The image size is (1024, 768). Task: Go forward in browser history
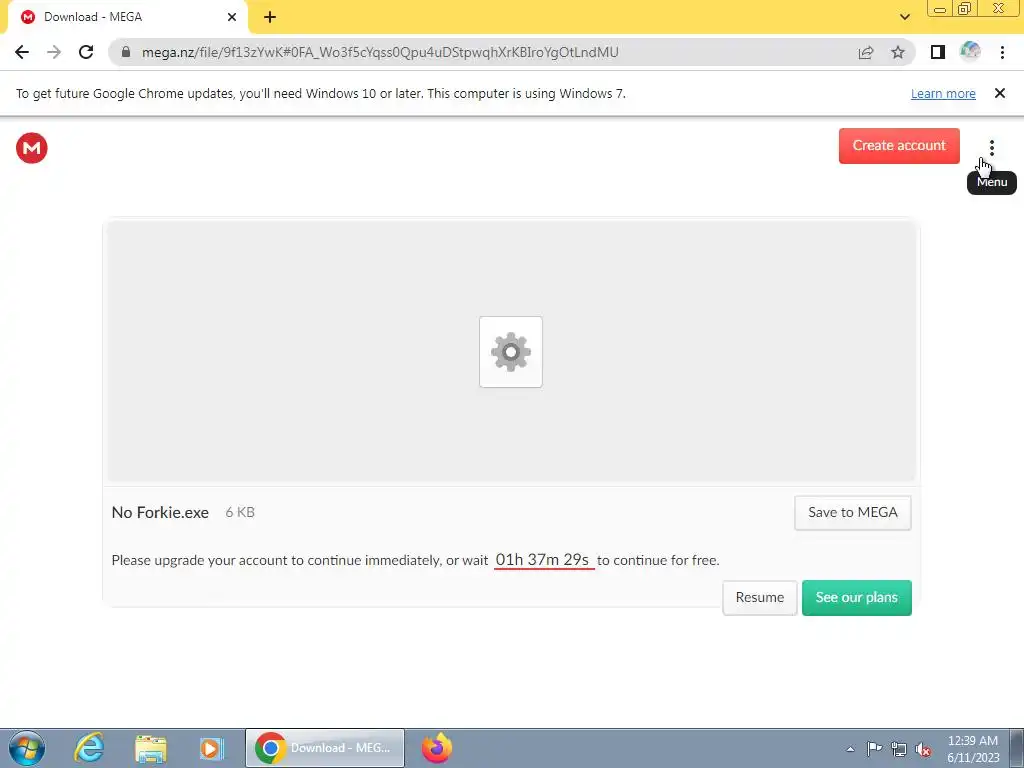(54, 52)
